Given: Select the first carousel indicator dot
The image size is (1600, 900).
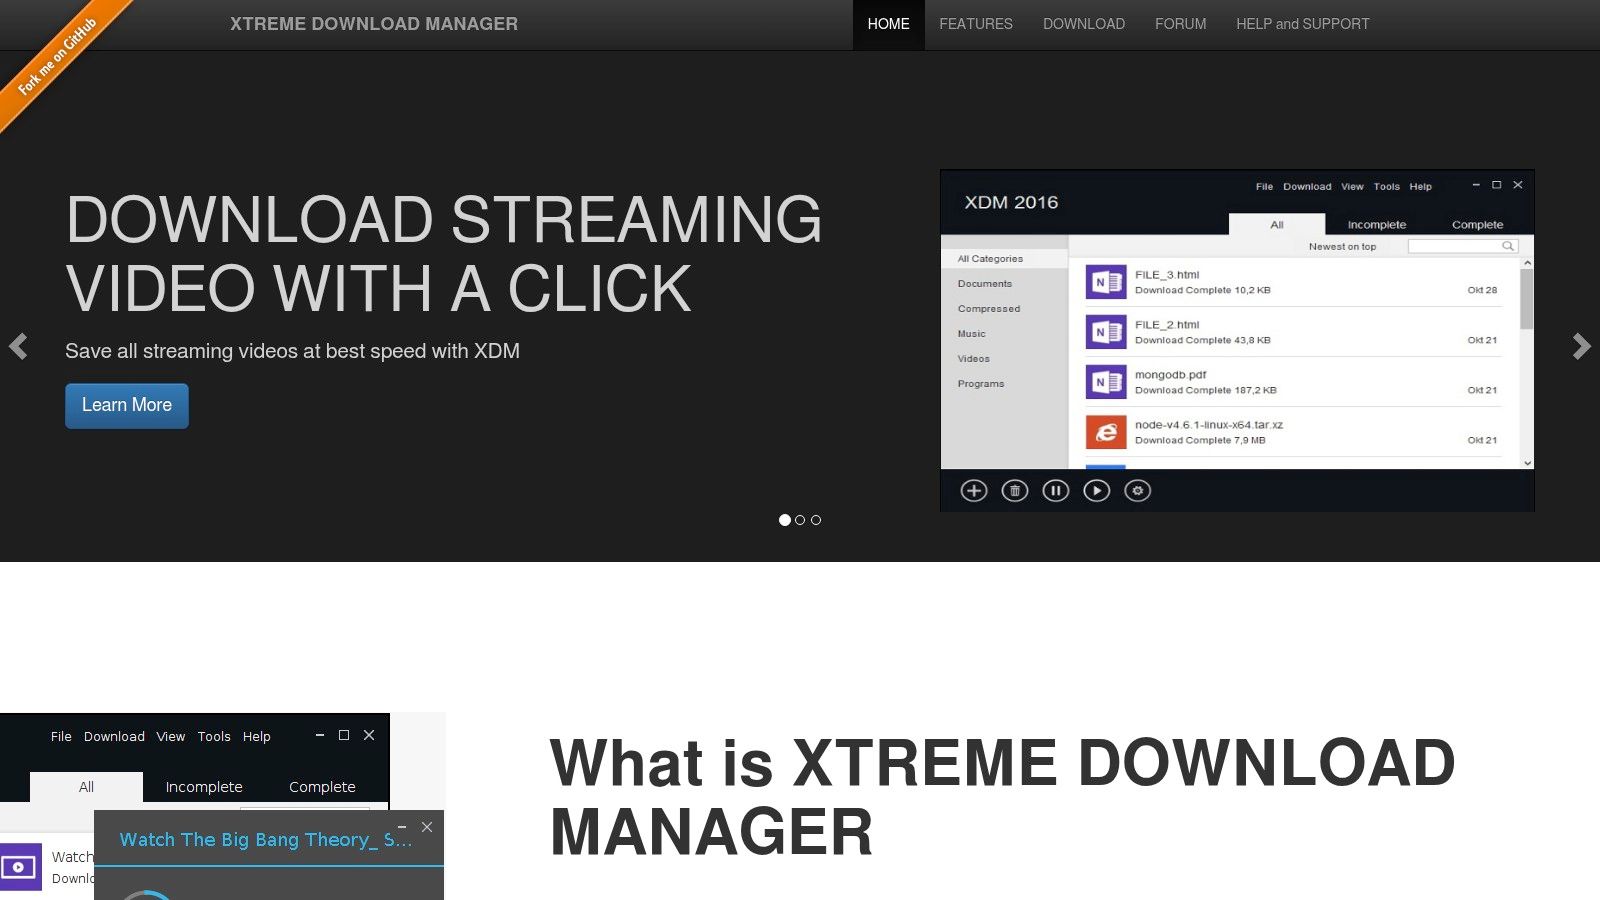Looking at the screenshot, I should click(785, 520).
